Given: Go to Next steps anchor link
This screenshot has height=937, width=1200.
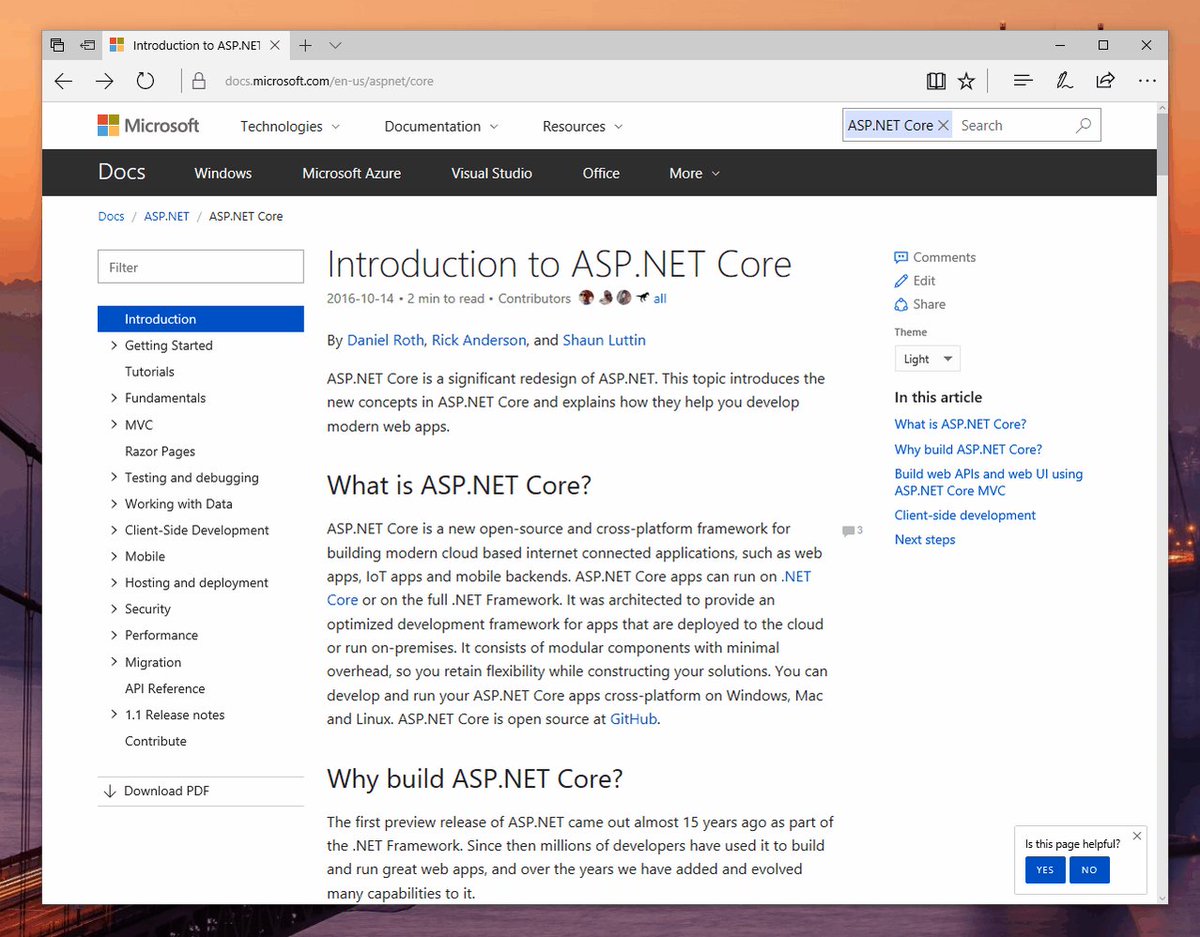Looking at the screenshot, I should coord(925,540).
